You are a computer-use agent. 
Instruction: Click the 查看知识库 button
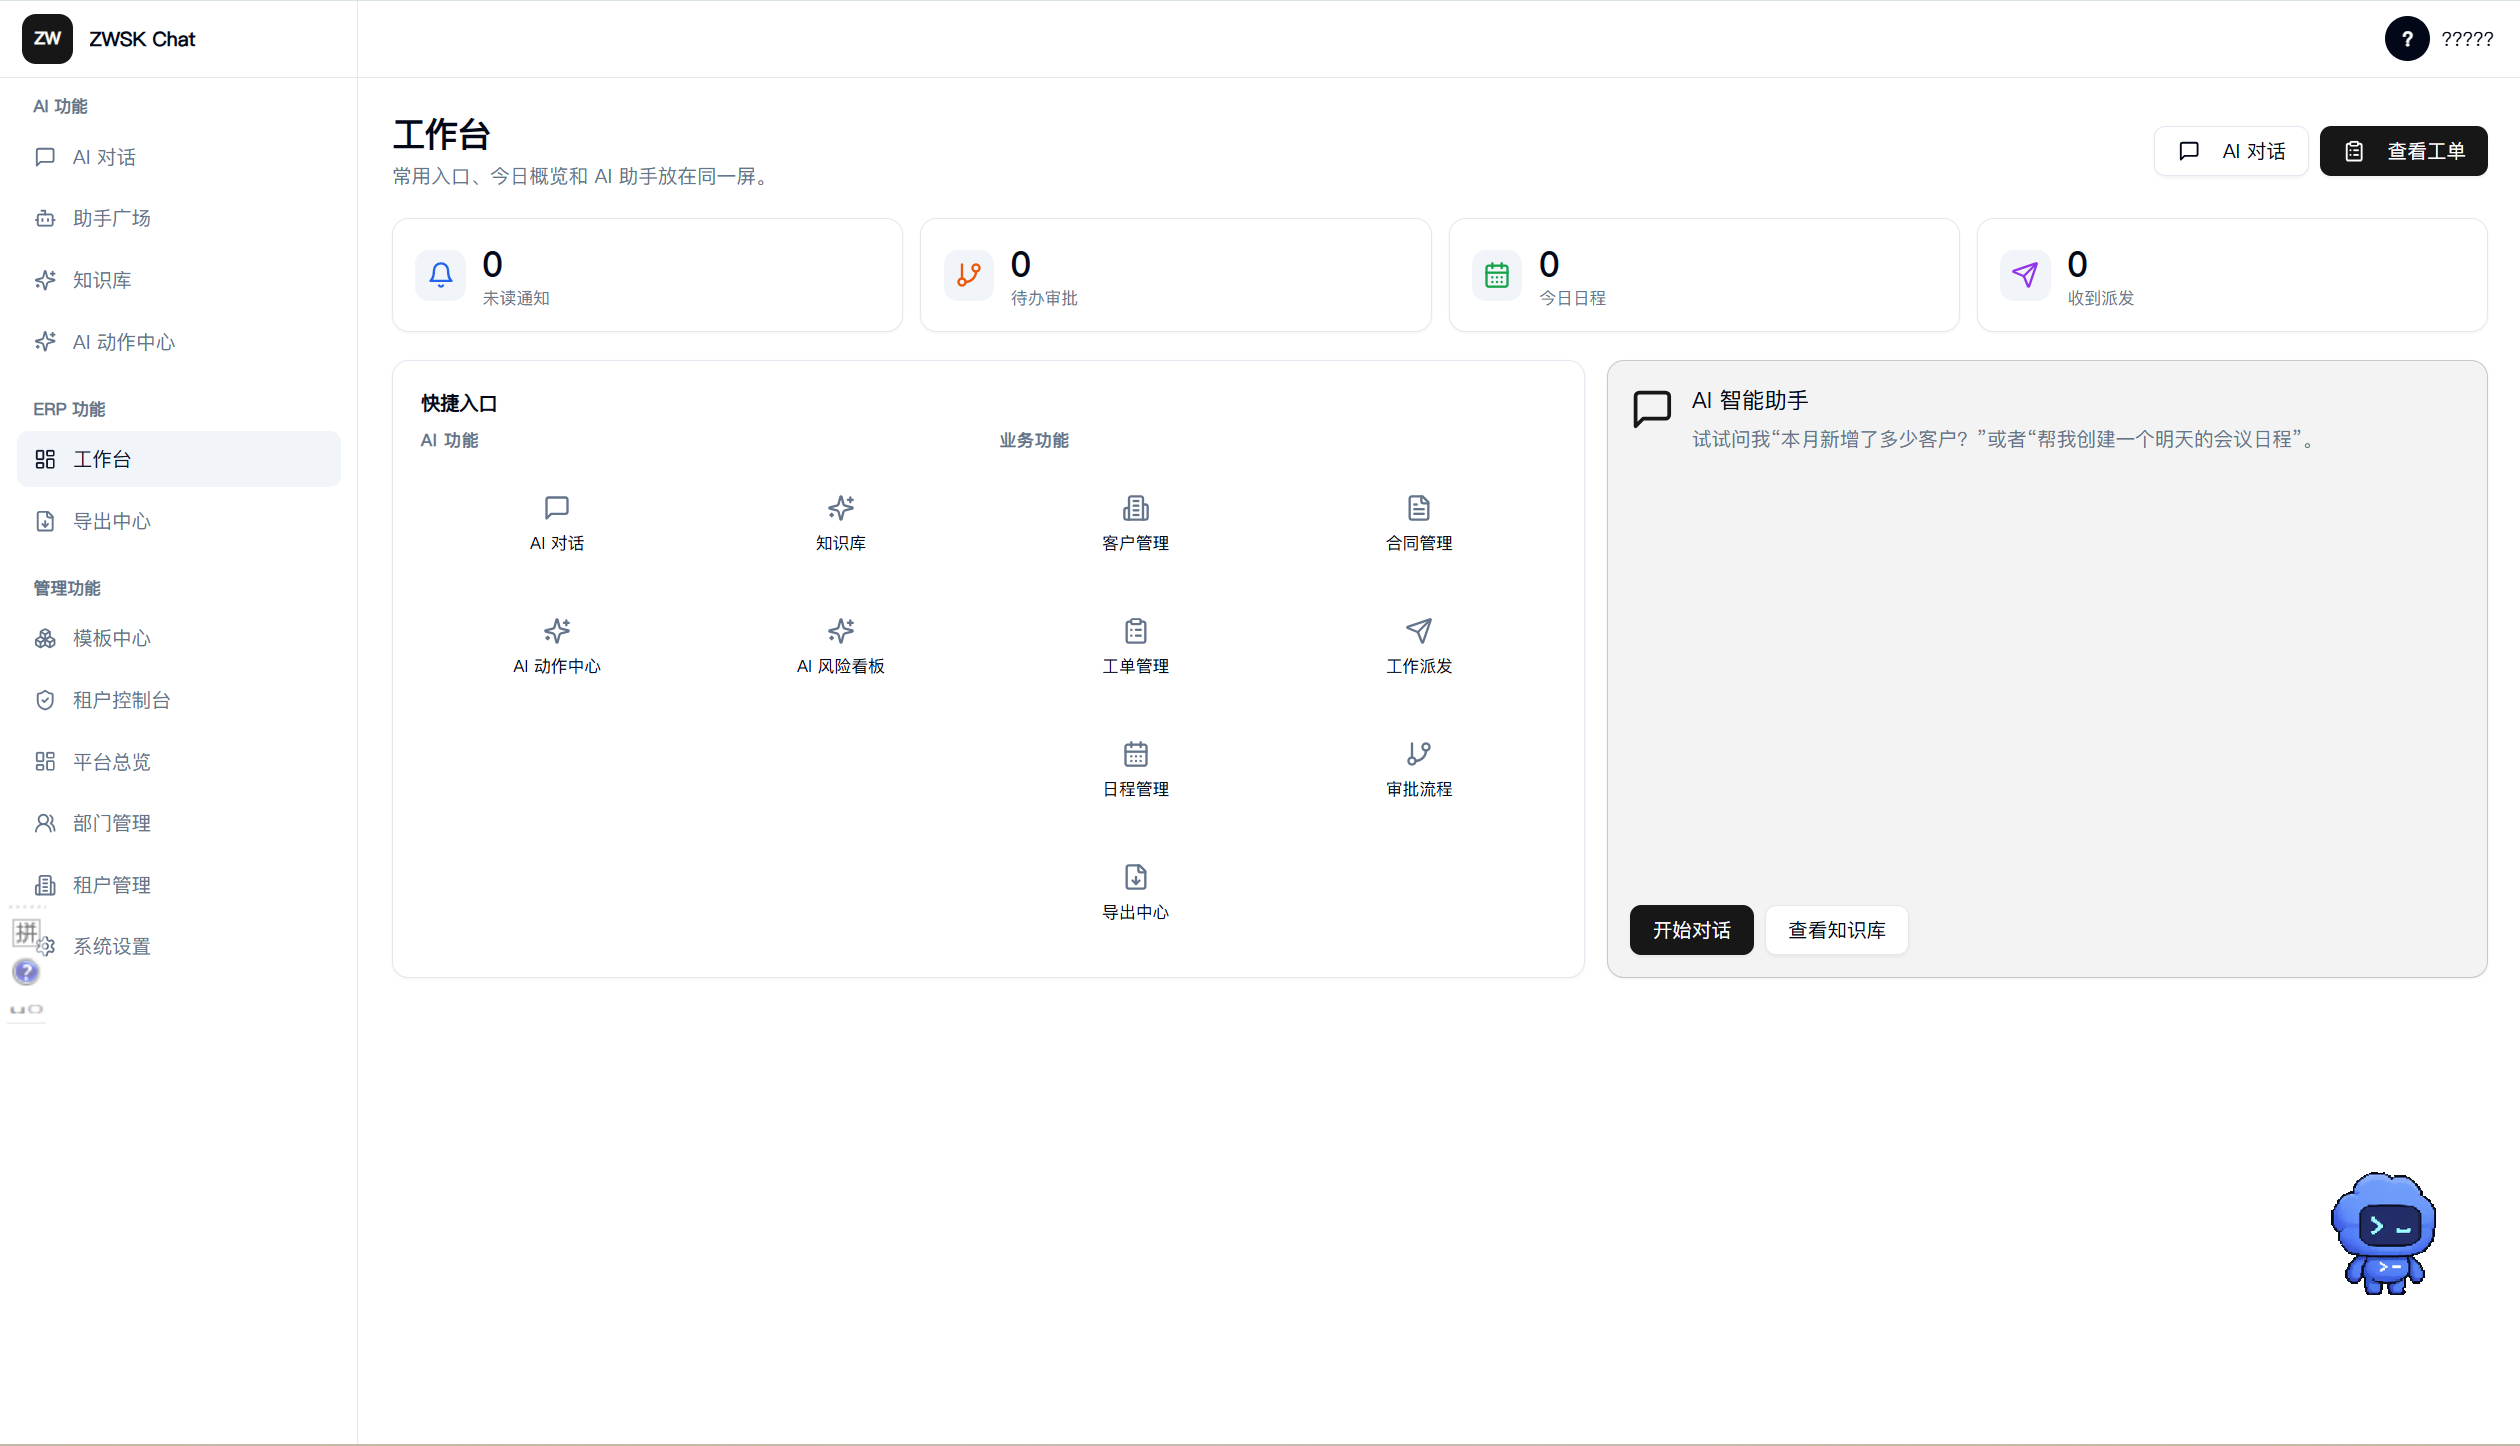tap(1836, 930)
